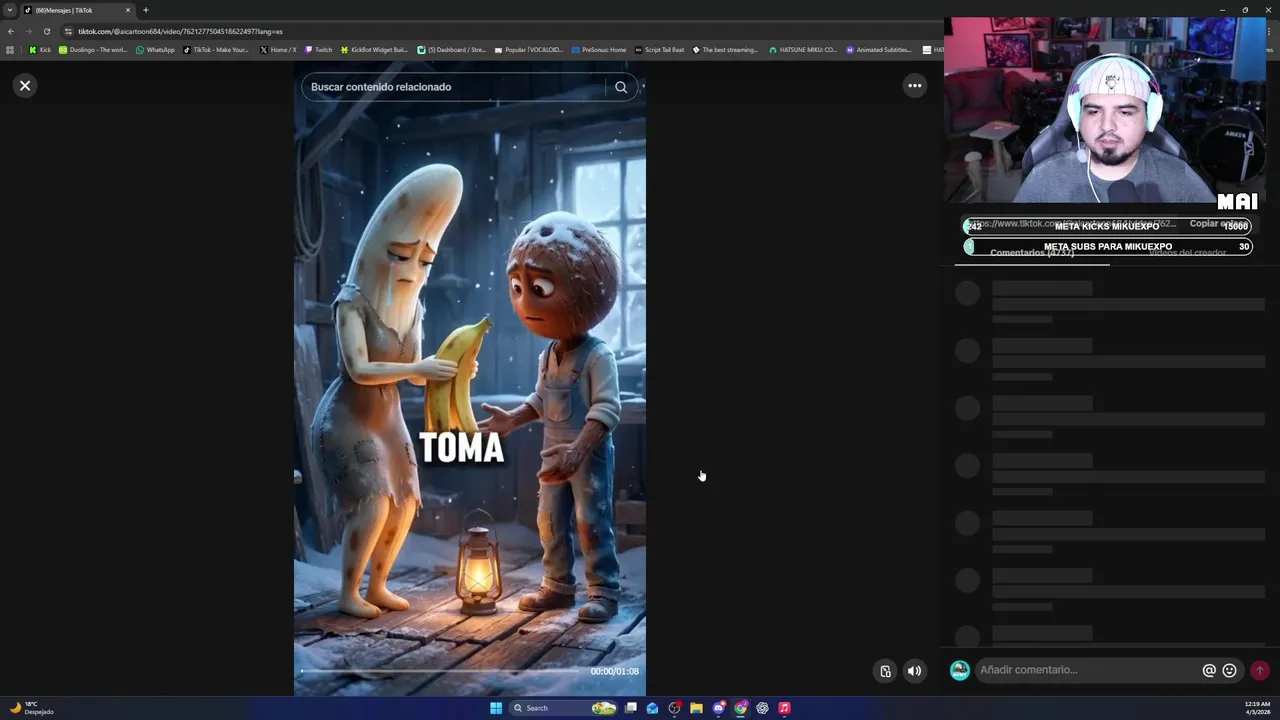Open Task View in taskbar
This screenshot has height=720, width=1280.
click(631, 708)
